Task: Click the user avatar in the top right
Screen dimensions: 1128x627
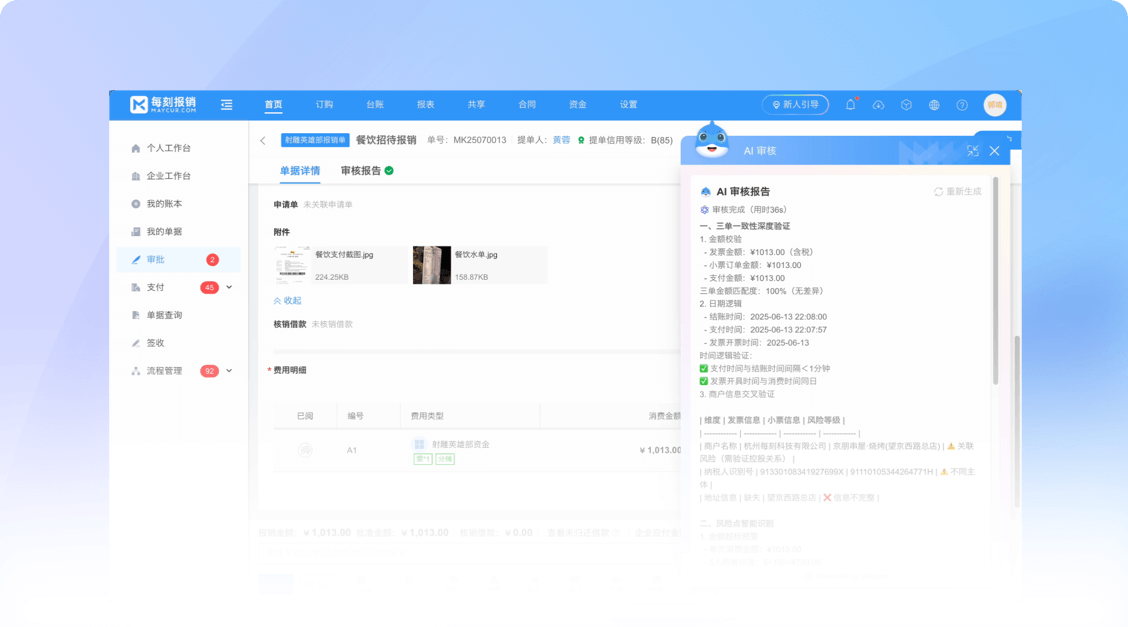Action: coord(995,105)
